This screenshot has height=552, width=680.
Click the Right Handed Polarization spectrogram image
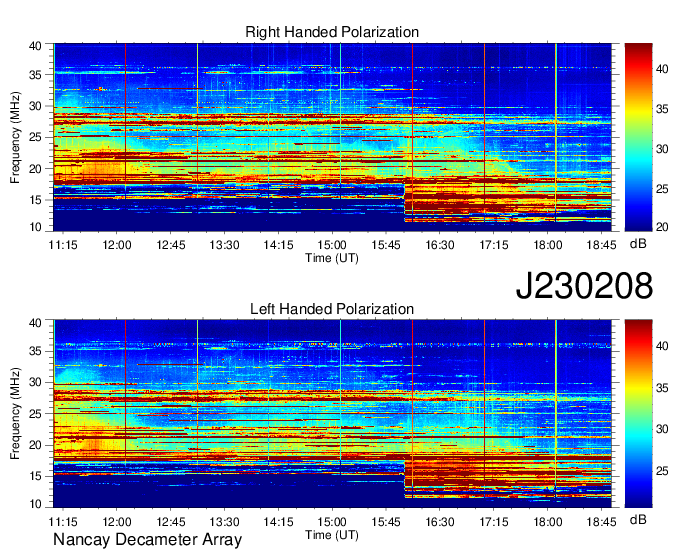point(332,137)
